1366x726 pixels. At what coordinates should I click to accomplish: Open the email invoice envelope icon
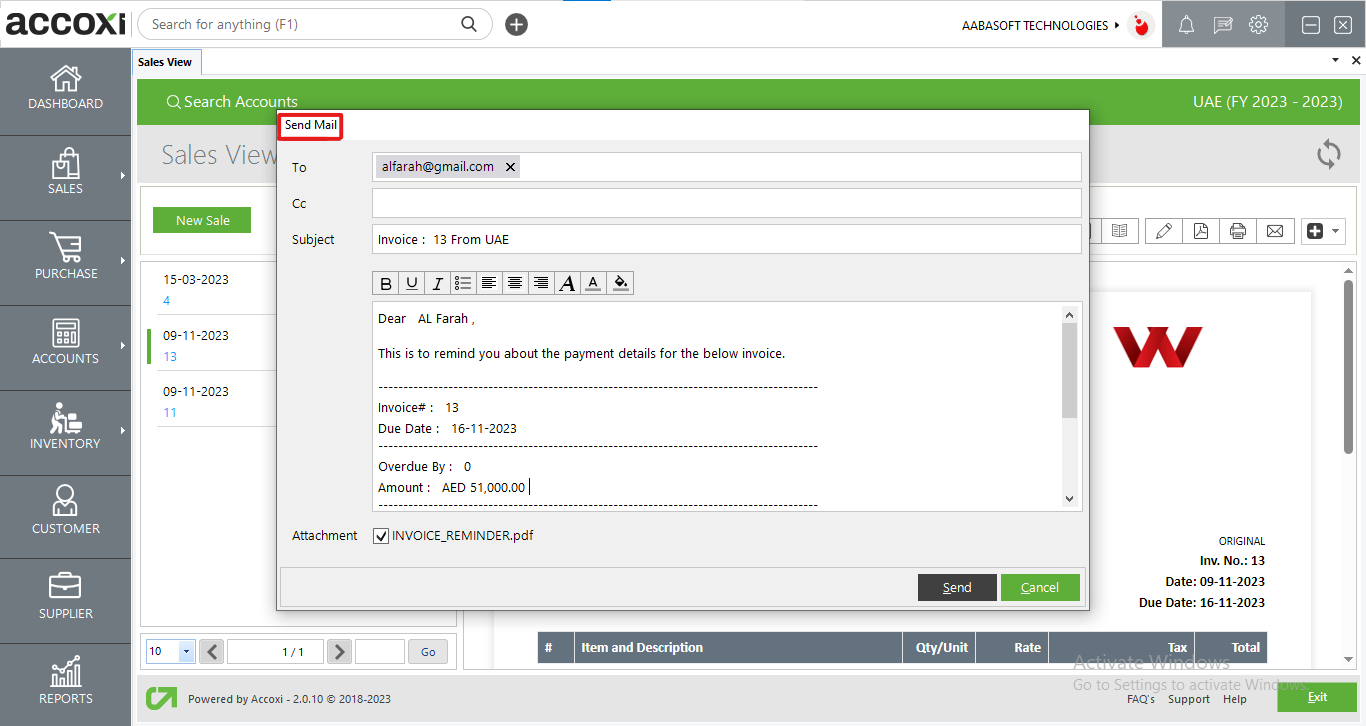(1275, 230)
